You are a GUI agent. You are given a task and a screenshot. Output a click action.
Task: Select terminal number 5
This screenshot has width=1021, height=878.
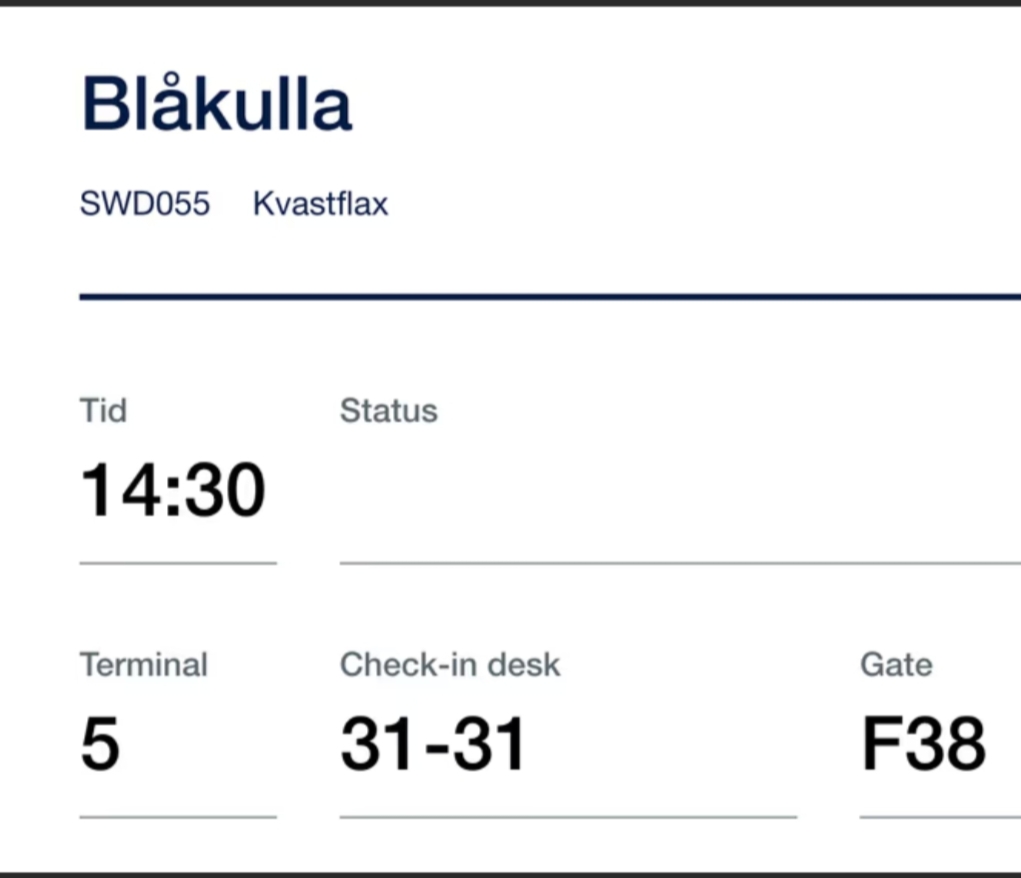click(100, 744)
